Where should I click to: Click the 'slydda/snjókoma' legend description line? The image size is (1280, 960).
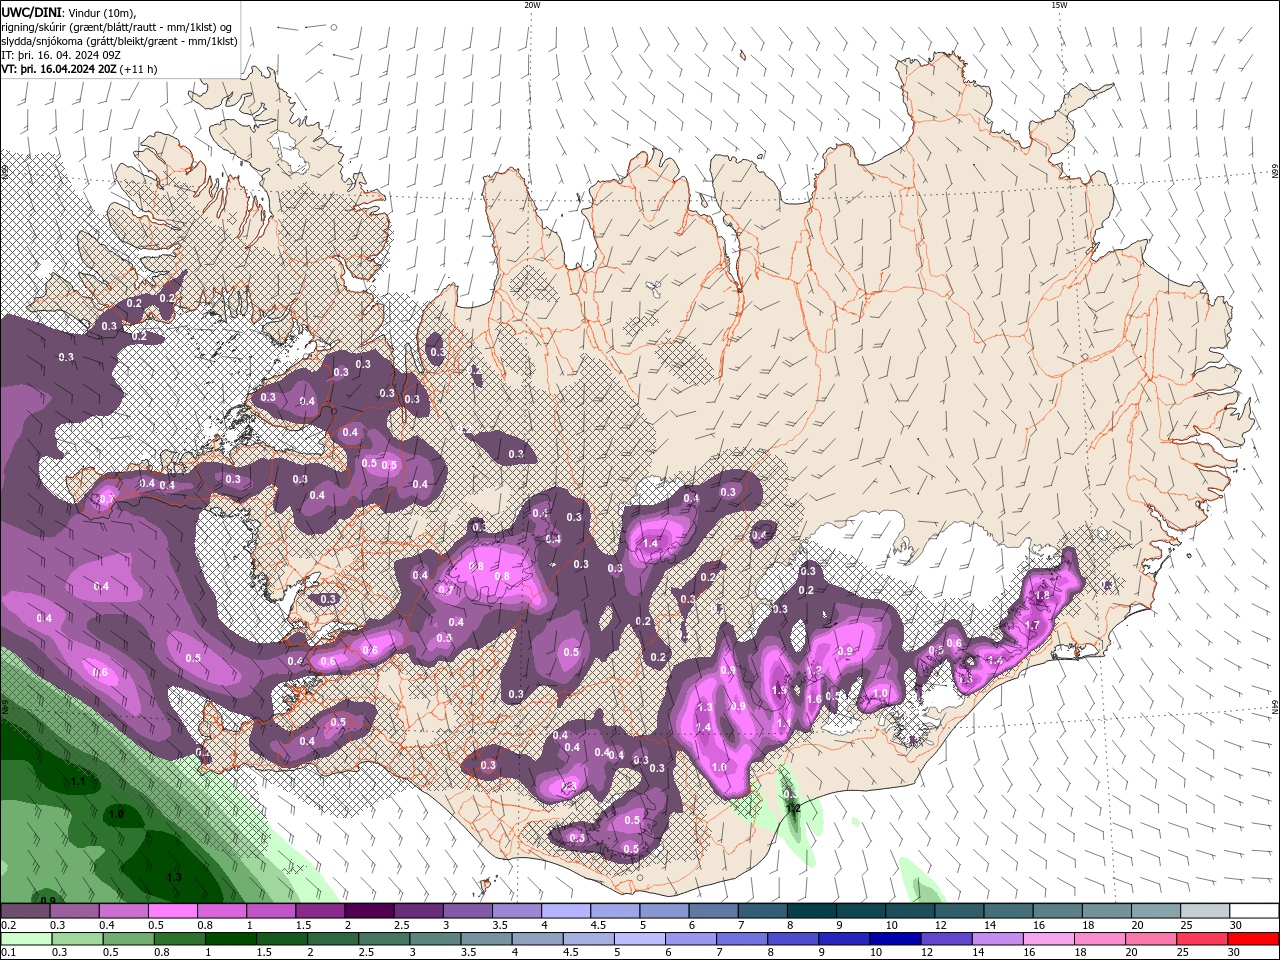tap(120, 41)
